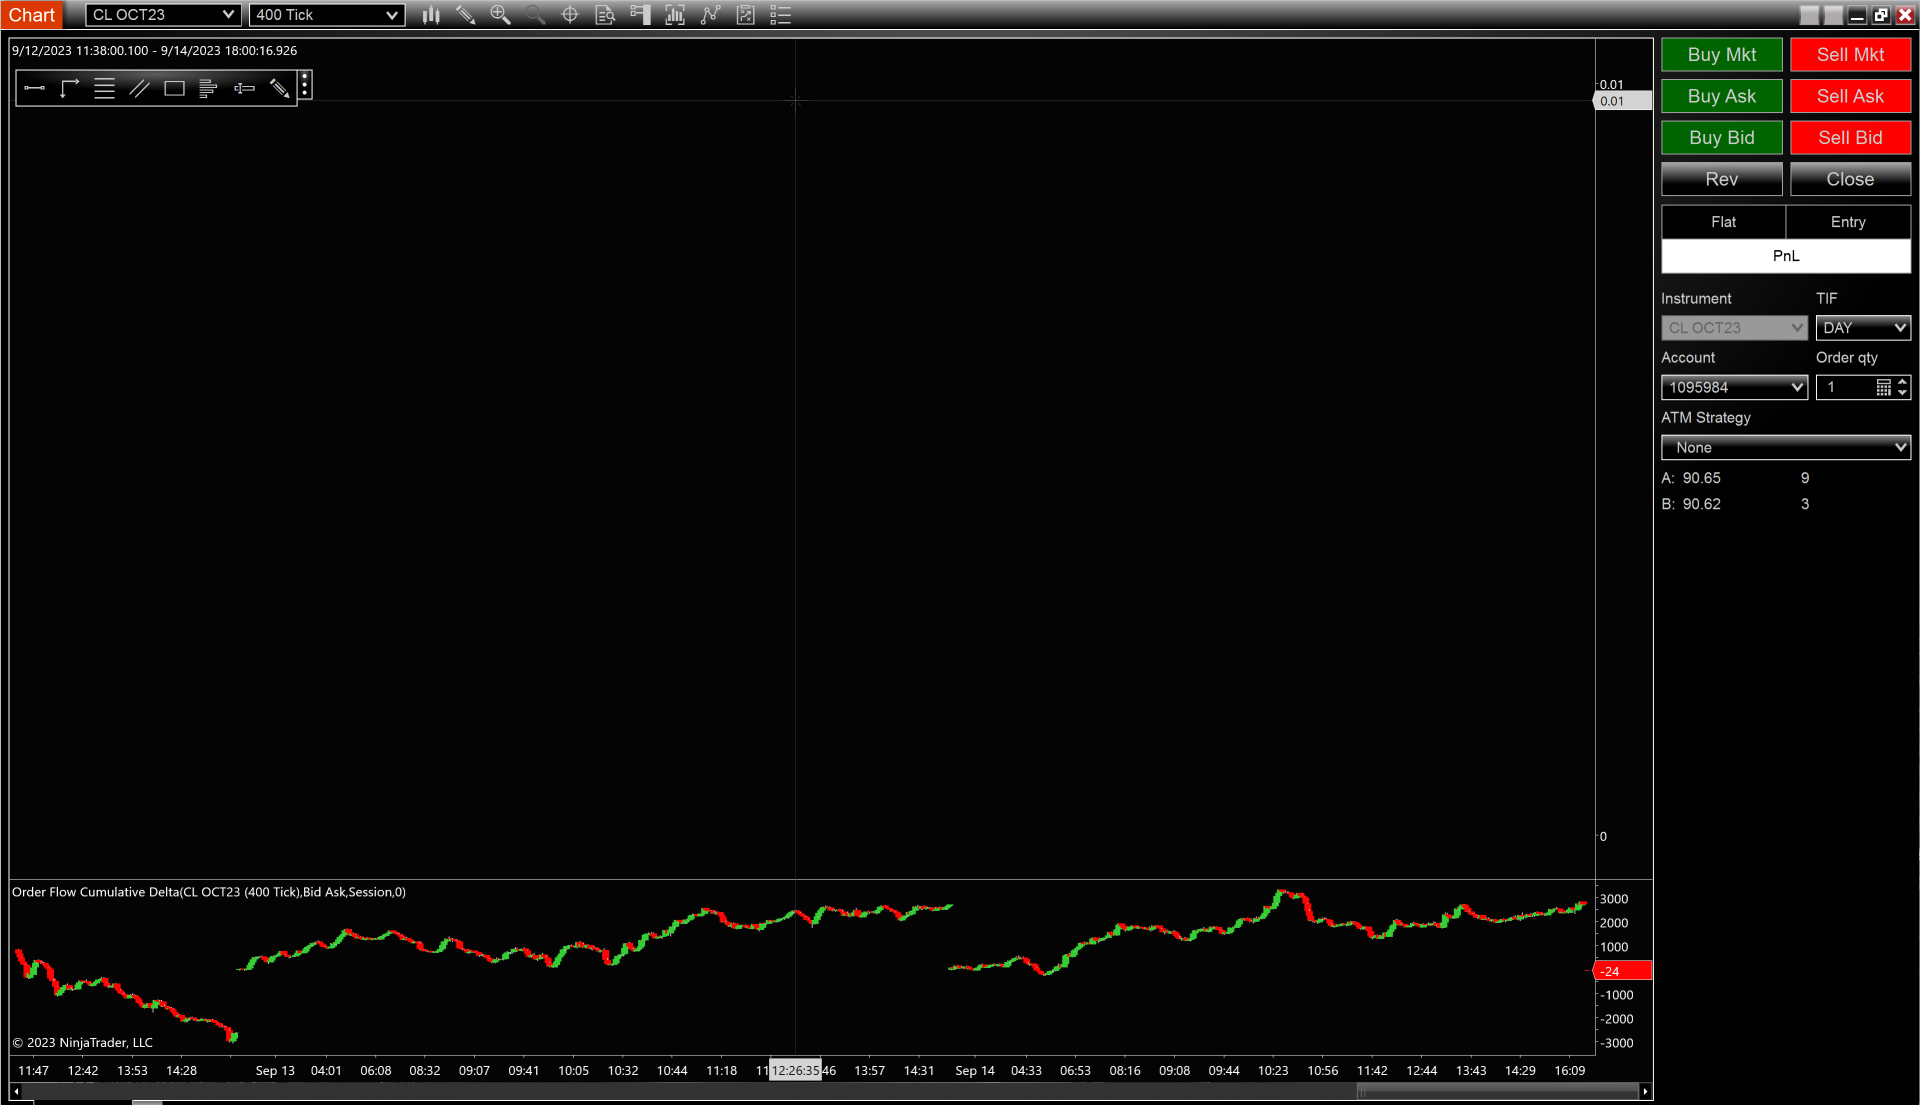This screenshot has height=1105, width=1920.
Task: Expand the 400 Tick interval dropdown
Action: [326, 15]
